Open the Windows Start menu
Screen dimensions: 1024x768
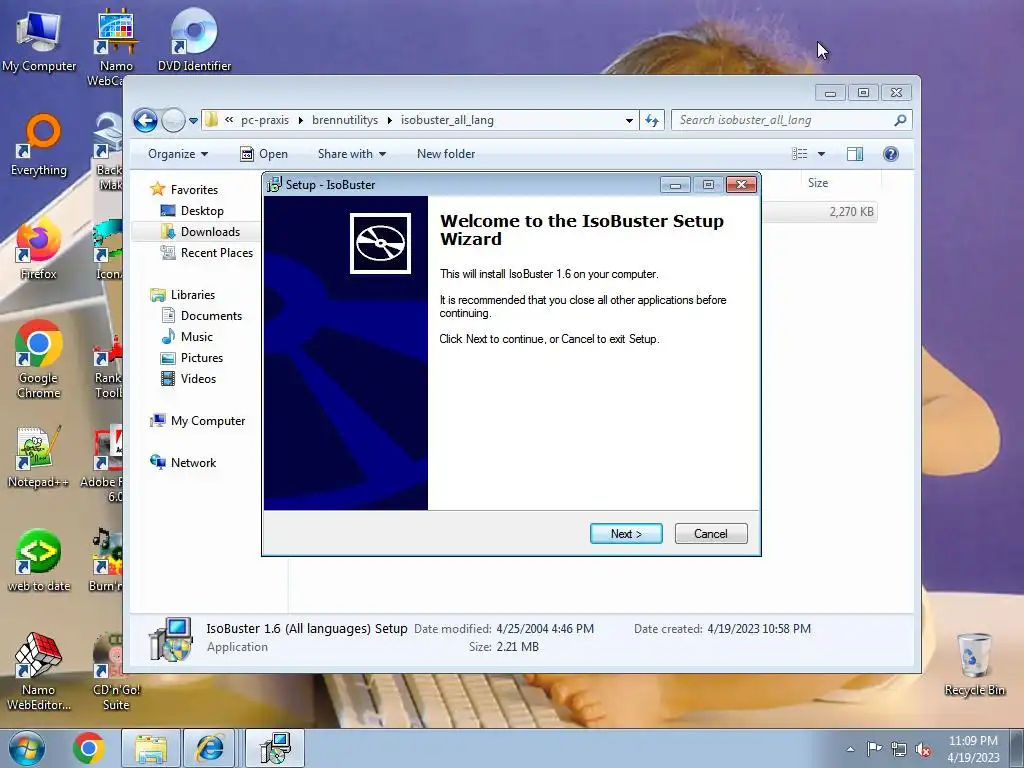tap(27, 748)
